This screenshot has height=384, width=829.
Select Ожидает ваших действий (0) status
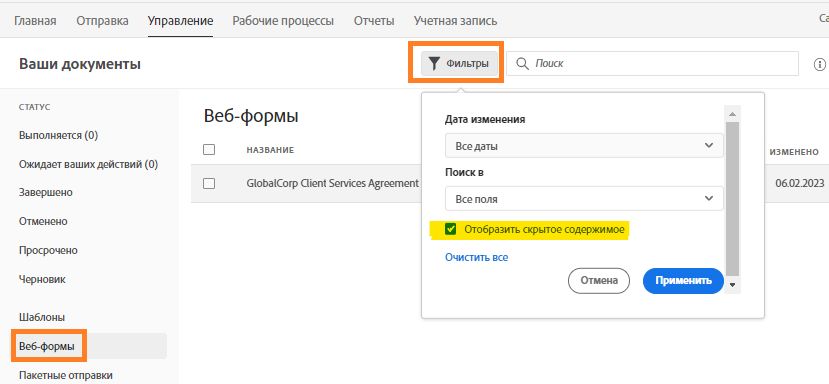click(88, 164)
